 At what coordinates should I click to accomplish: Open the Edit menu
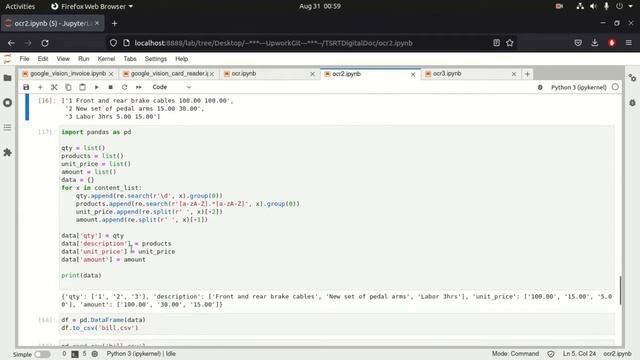(43, 59)
